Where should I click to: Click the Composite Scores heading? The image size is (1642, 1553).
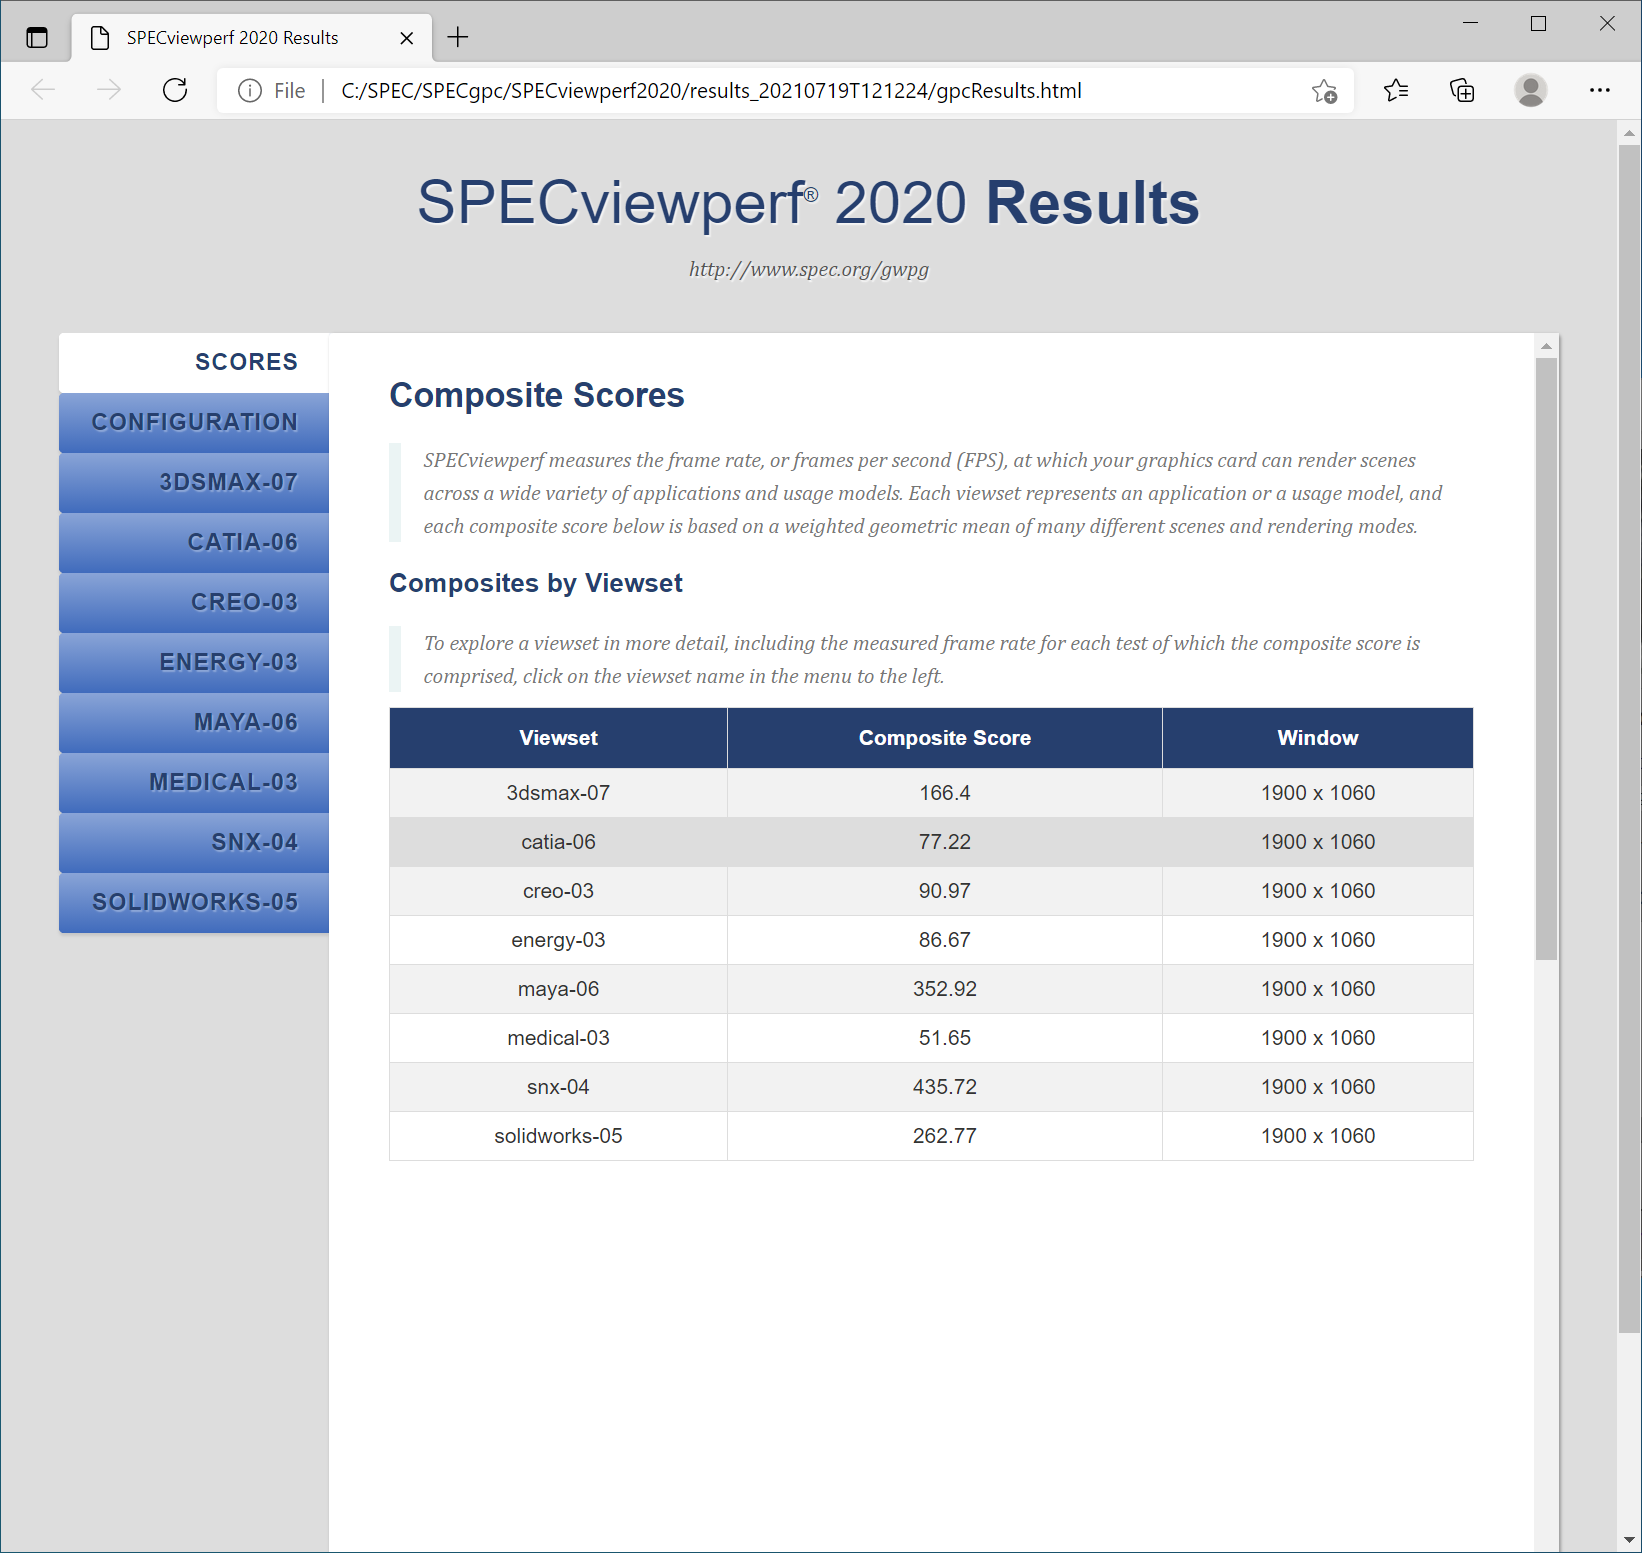[x=537, y=395]
